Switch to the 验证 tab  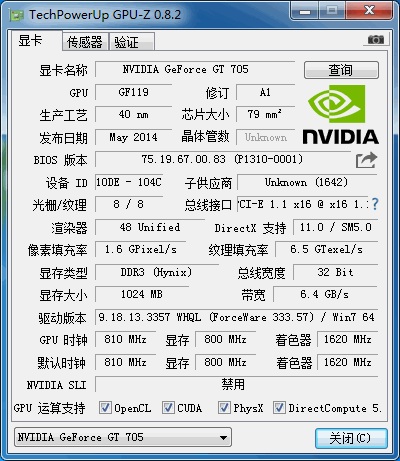point(132,42)
